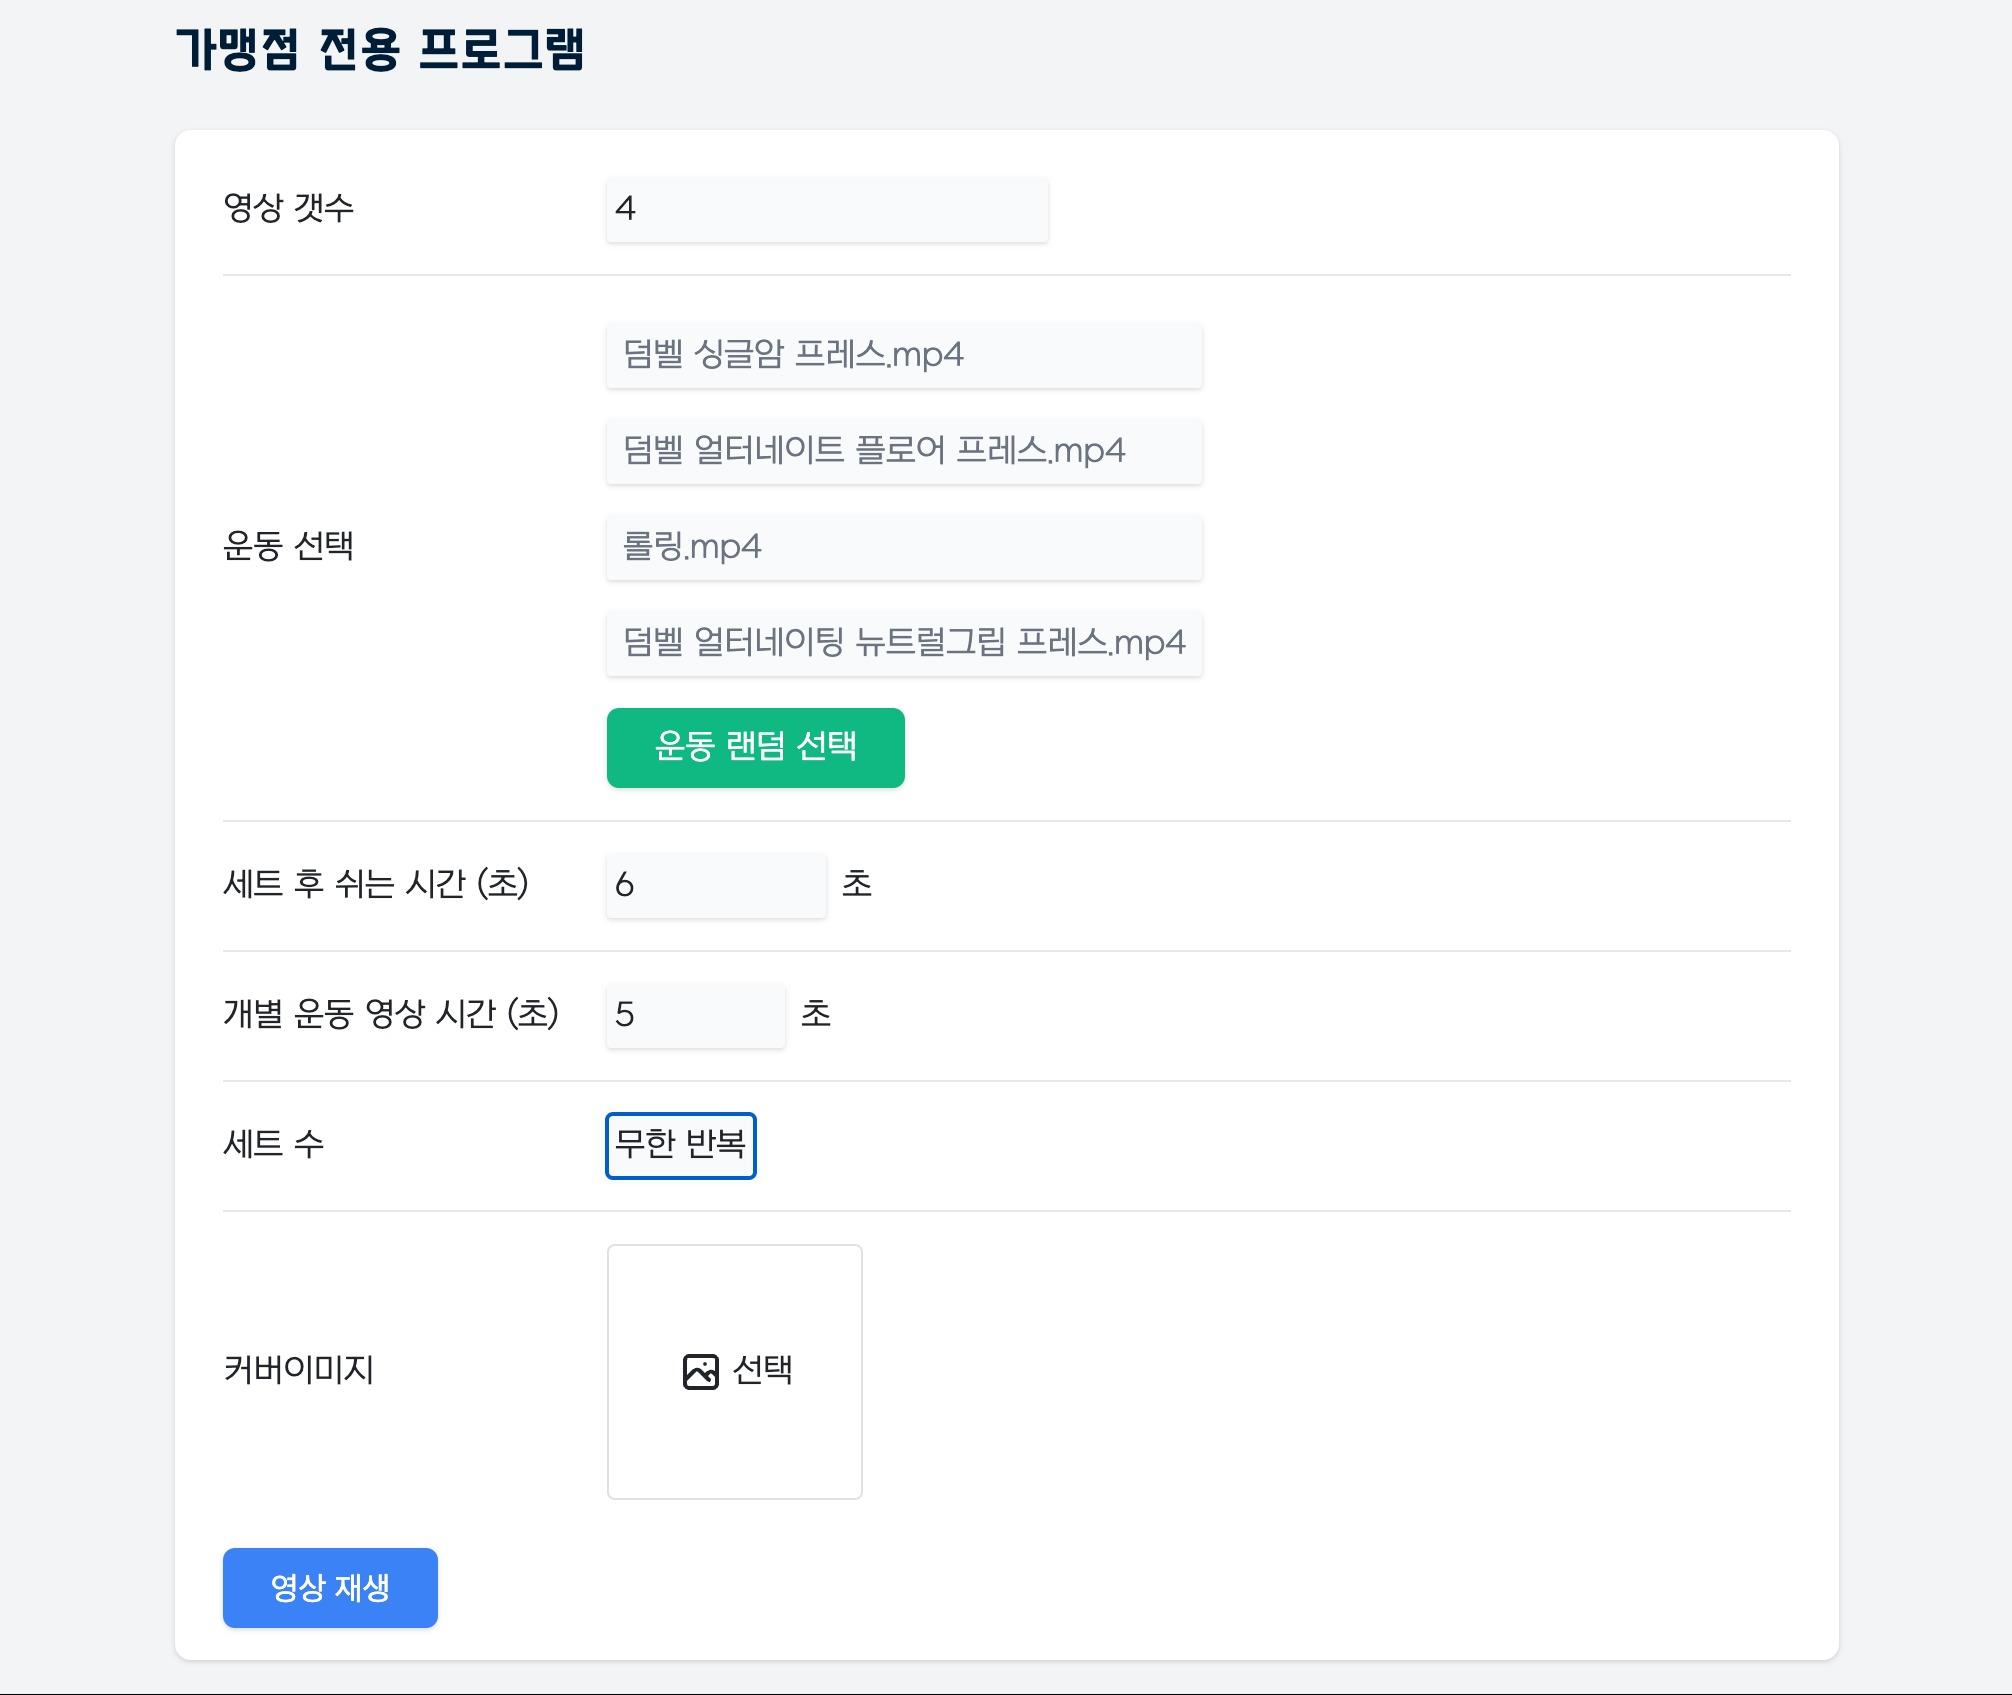Open the 덤벨 얼터네이팅 뉴트럴그립 프레스.mp4 field
This screenshot has width=2012, height=1695.
coord(904,643)
